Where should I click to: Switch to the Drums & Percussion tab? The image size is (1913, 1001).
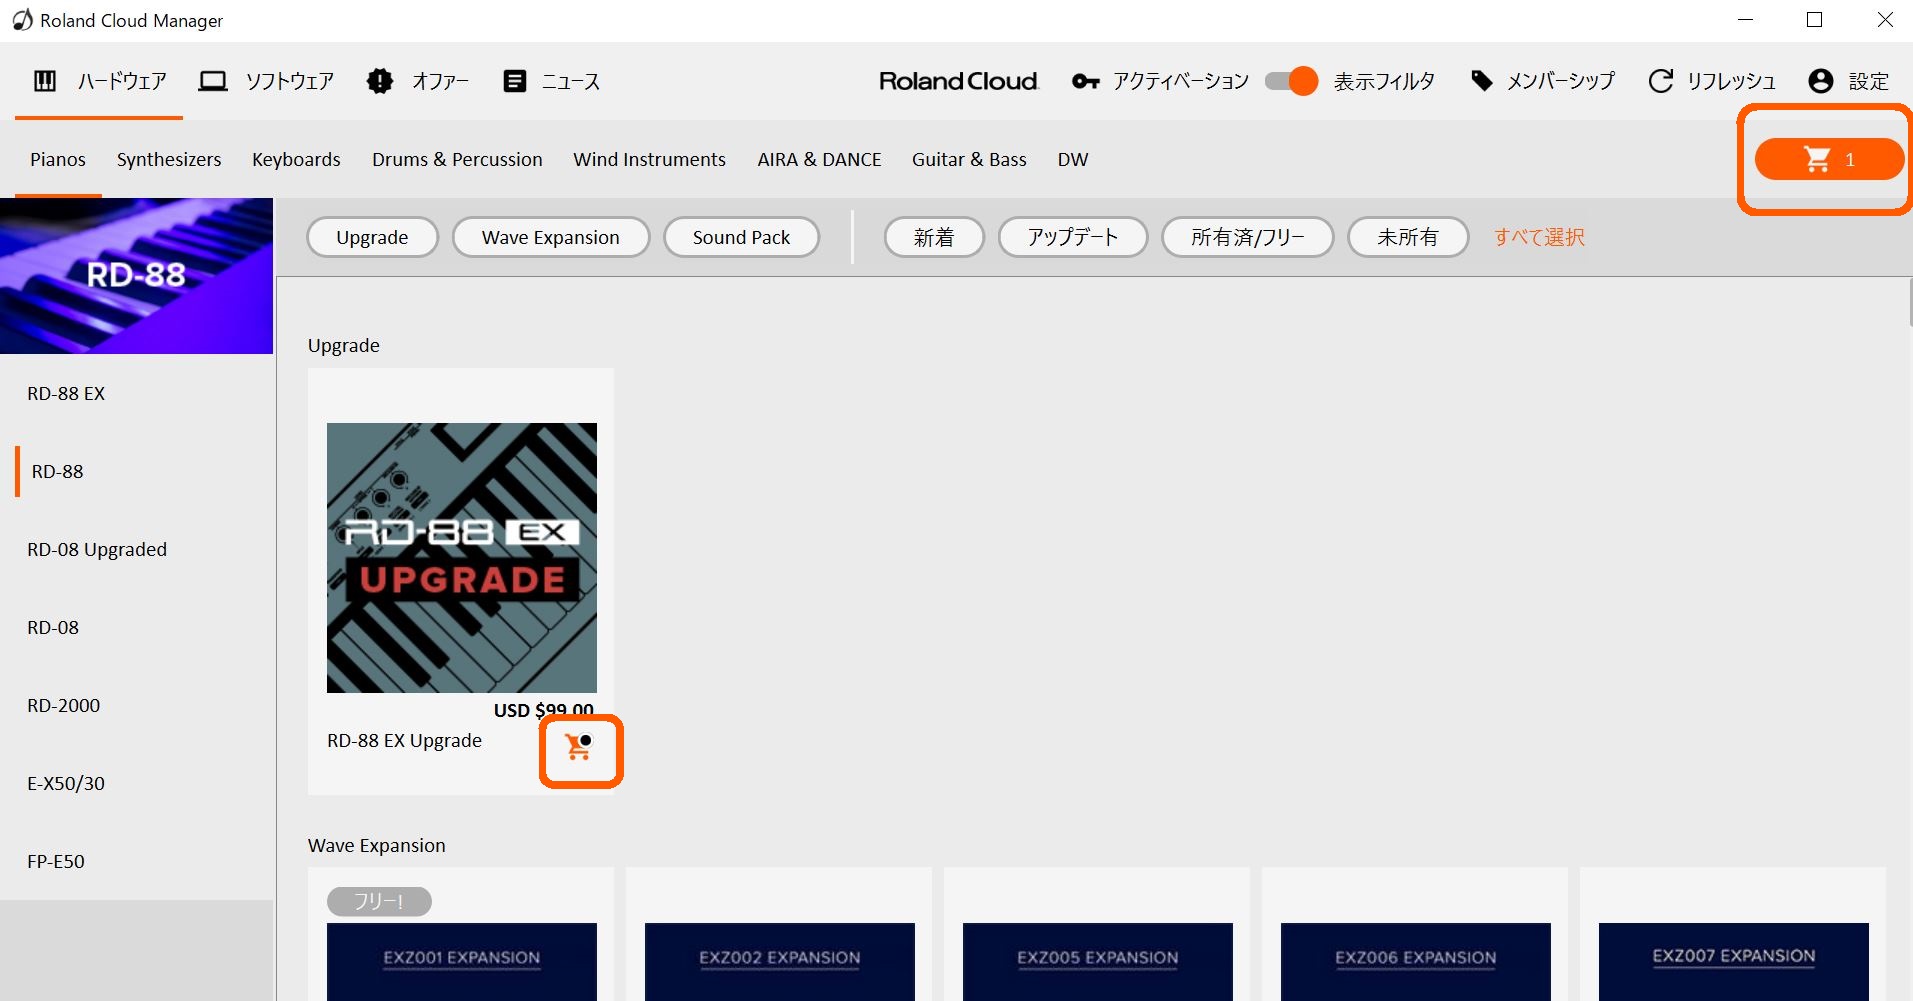[457, 159]
